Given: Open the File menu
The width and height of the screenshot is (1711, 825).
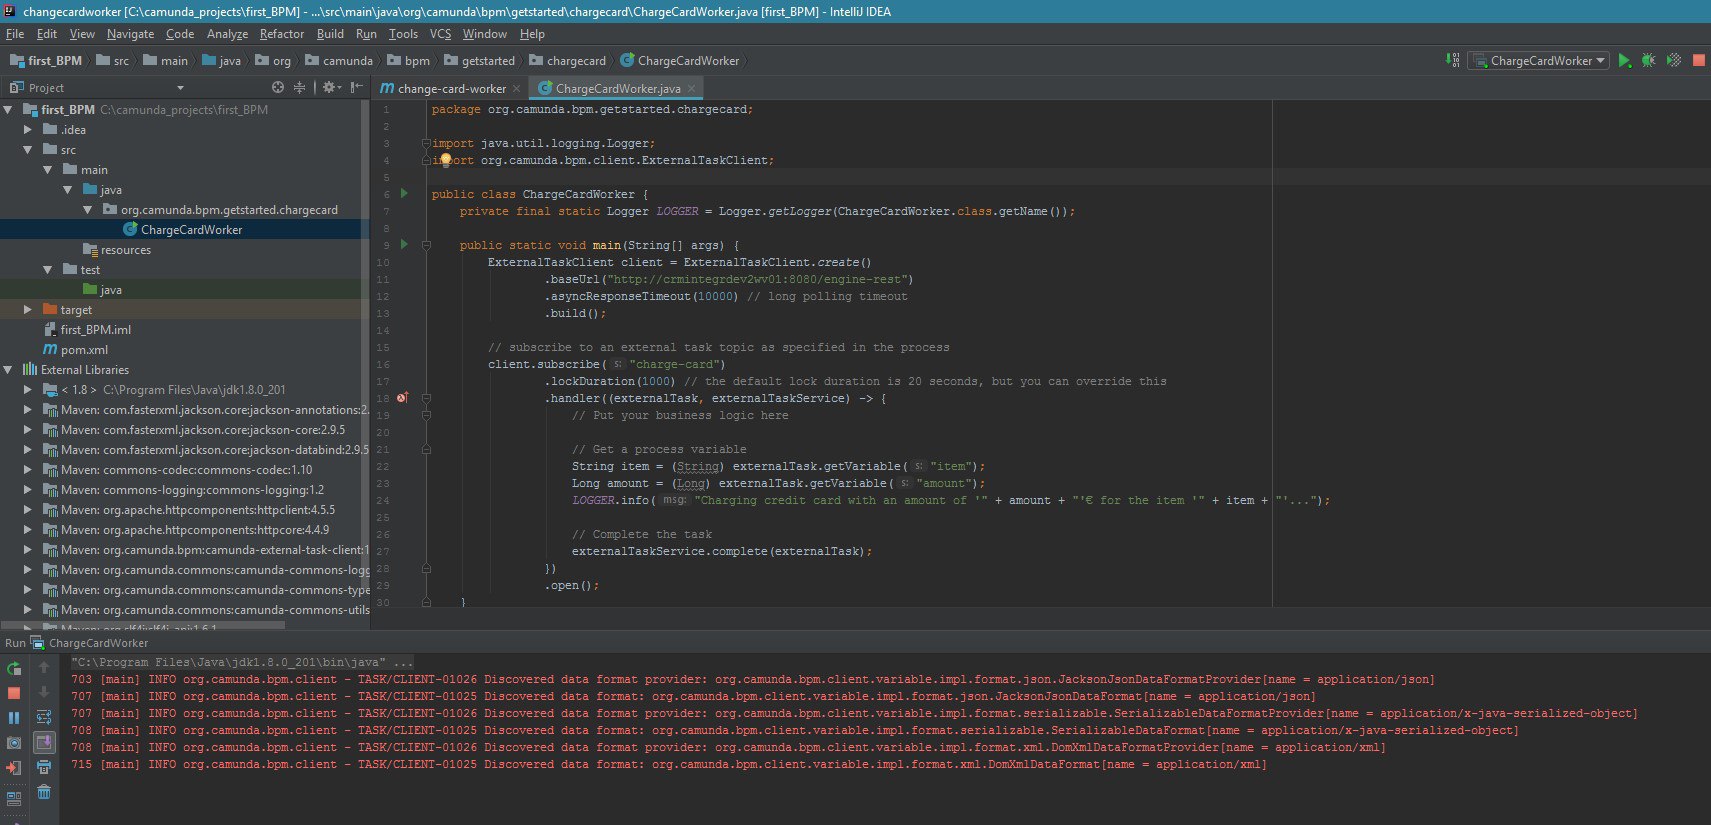Looking at the screenshot, I should 15,34.
